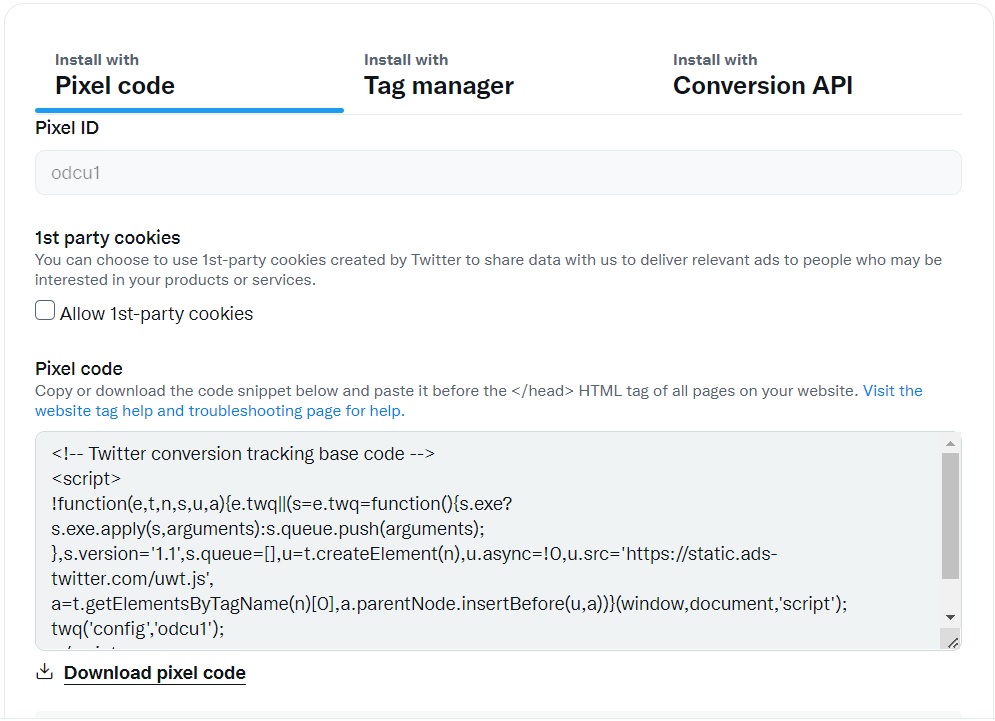Click the code box scroll up arrow
This screenshot has width=995, height=721.
pyautogui.click(x=950, y=443)
